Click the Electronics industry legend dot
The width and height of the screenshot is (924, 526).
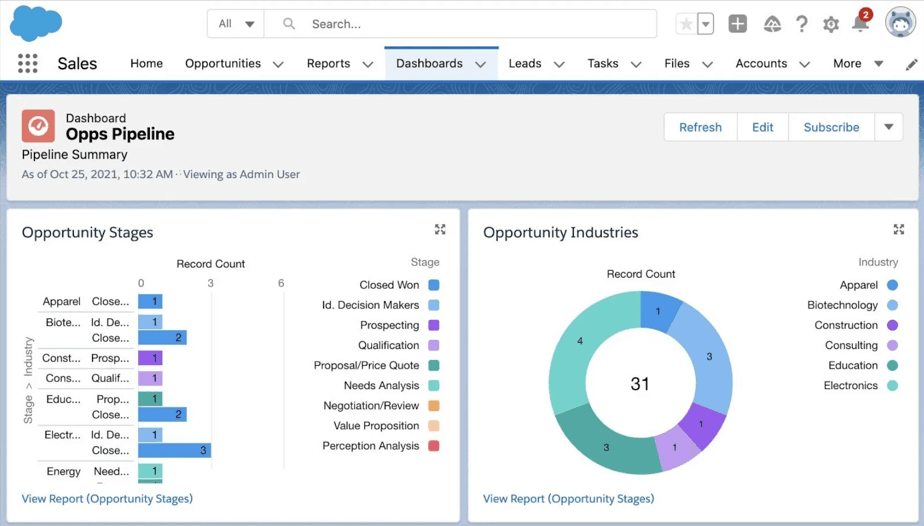click(x=892, y=386)
